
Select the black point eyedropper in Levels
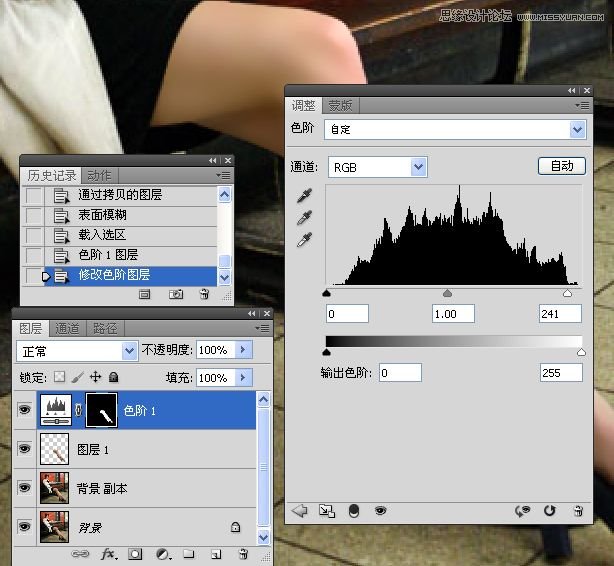click(x=304, y=195)
